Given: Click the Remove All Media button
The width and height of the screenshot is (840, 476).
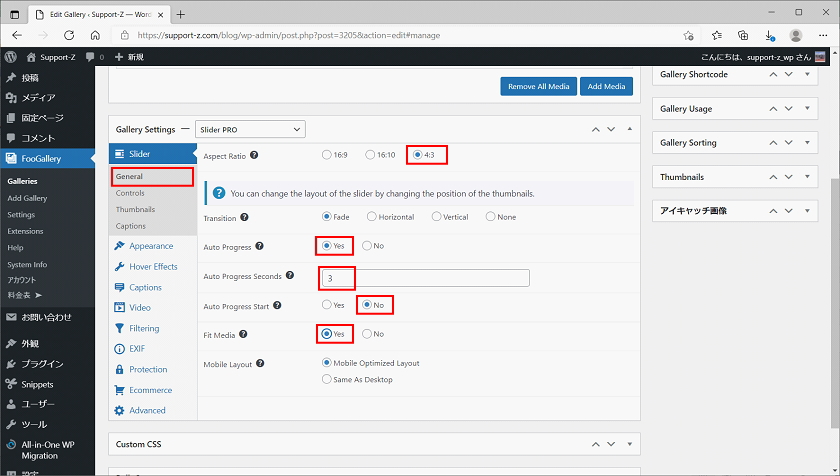Looking at the screenshot, I should pos(538,87).
